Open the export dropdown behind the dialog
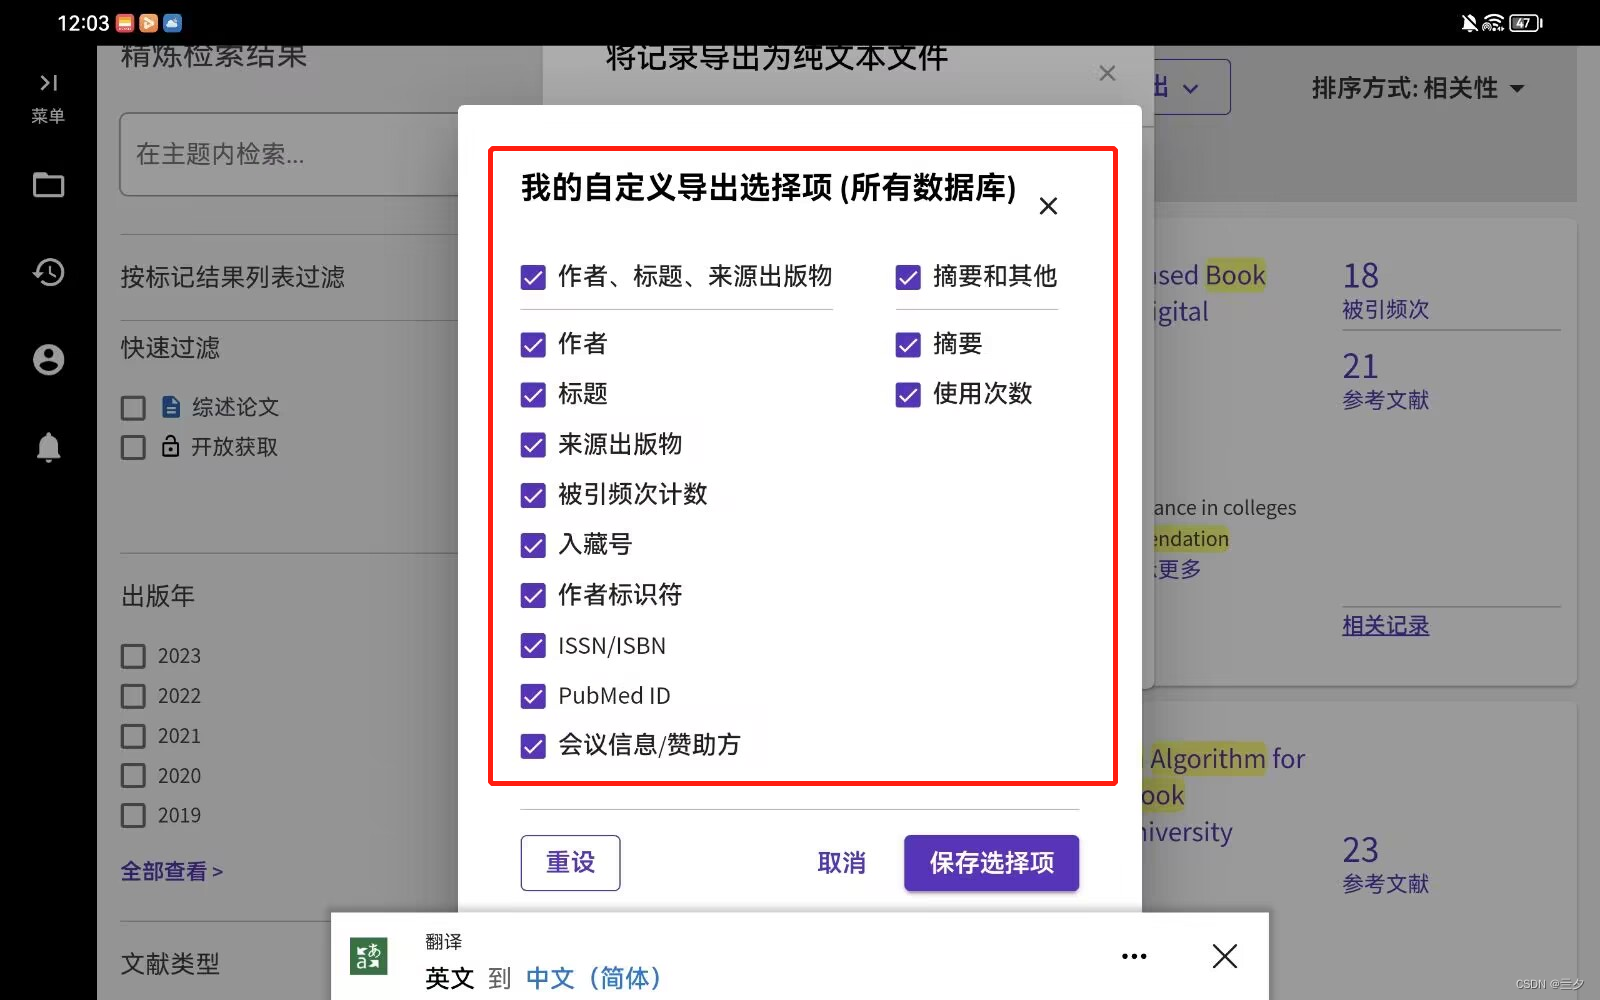This screenshot has height=1000, width=1600. point(1191,87)
